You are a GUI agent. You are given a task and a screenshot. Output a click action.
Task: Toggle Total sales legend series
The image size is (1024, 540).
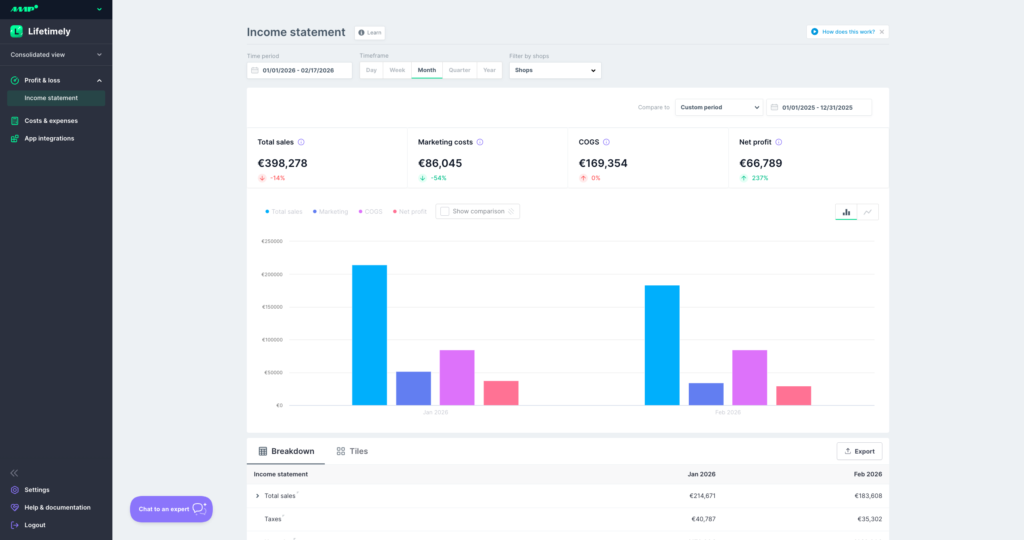click(283, 212)
